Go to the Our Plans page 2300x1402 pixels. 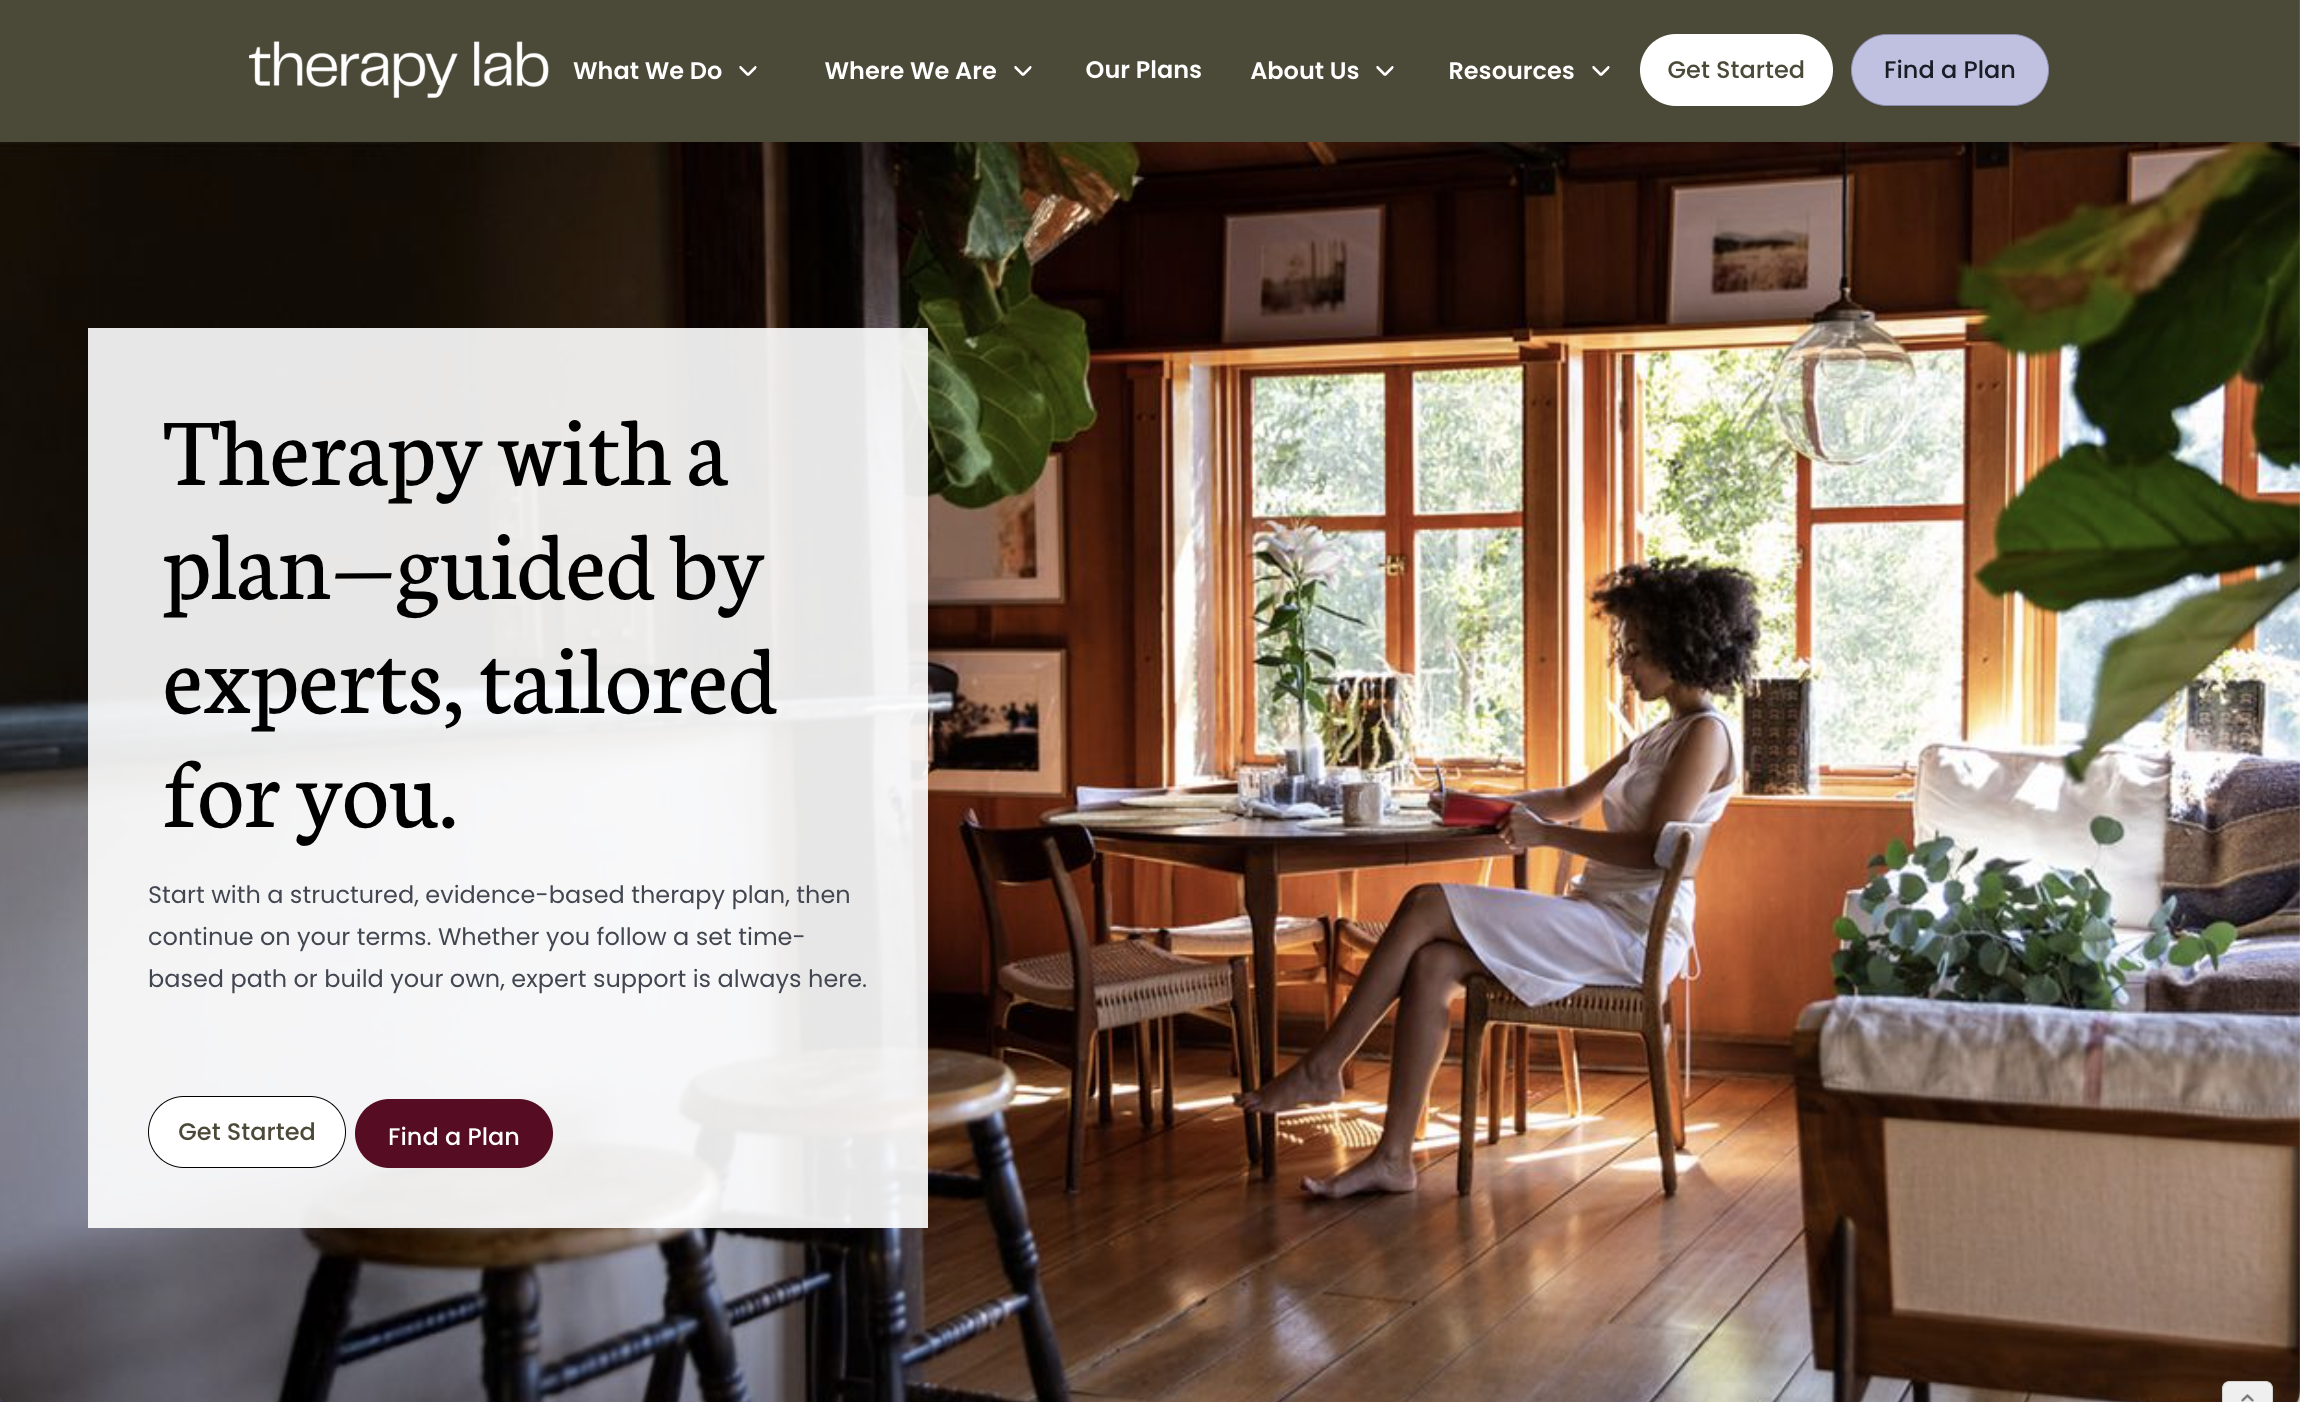tap(1143, 70)
